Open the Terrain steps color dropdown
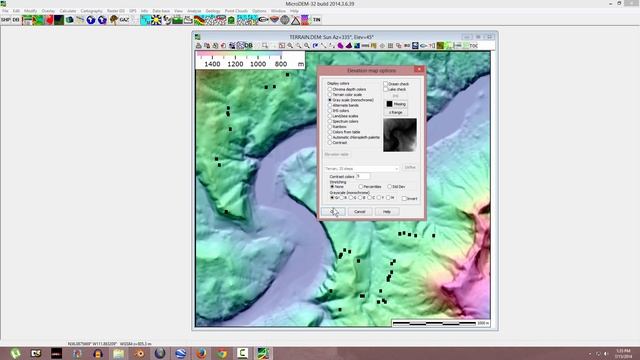 coord(362,168)
